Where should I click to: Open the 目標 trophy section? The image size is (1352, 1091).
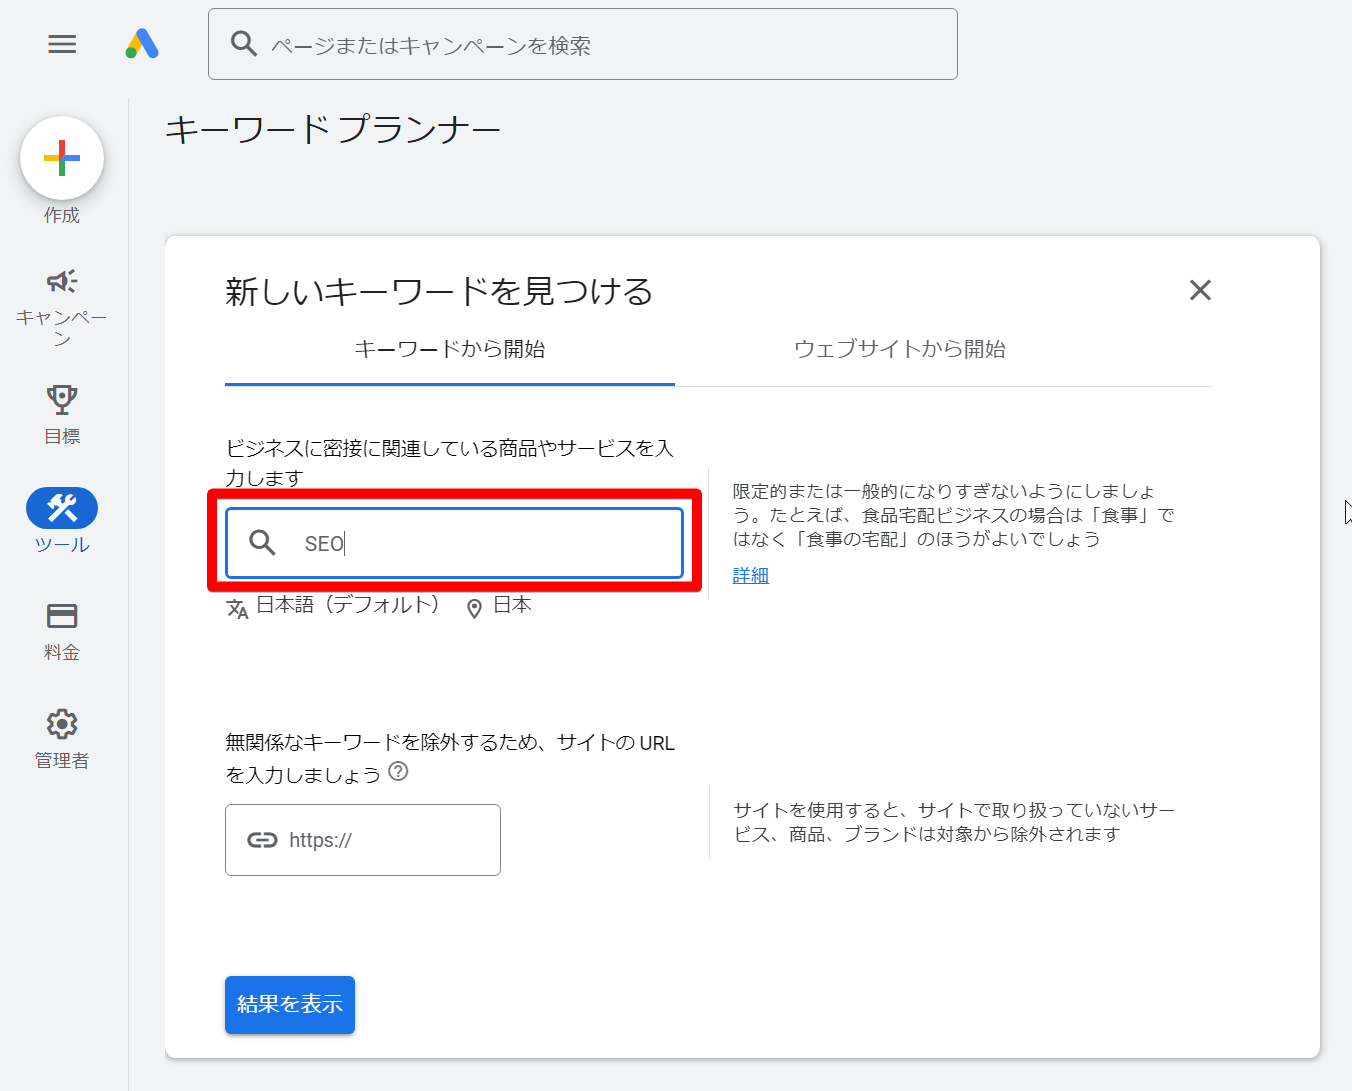[62, 400]
